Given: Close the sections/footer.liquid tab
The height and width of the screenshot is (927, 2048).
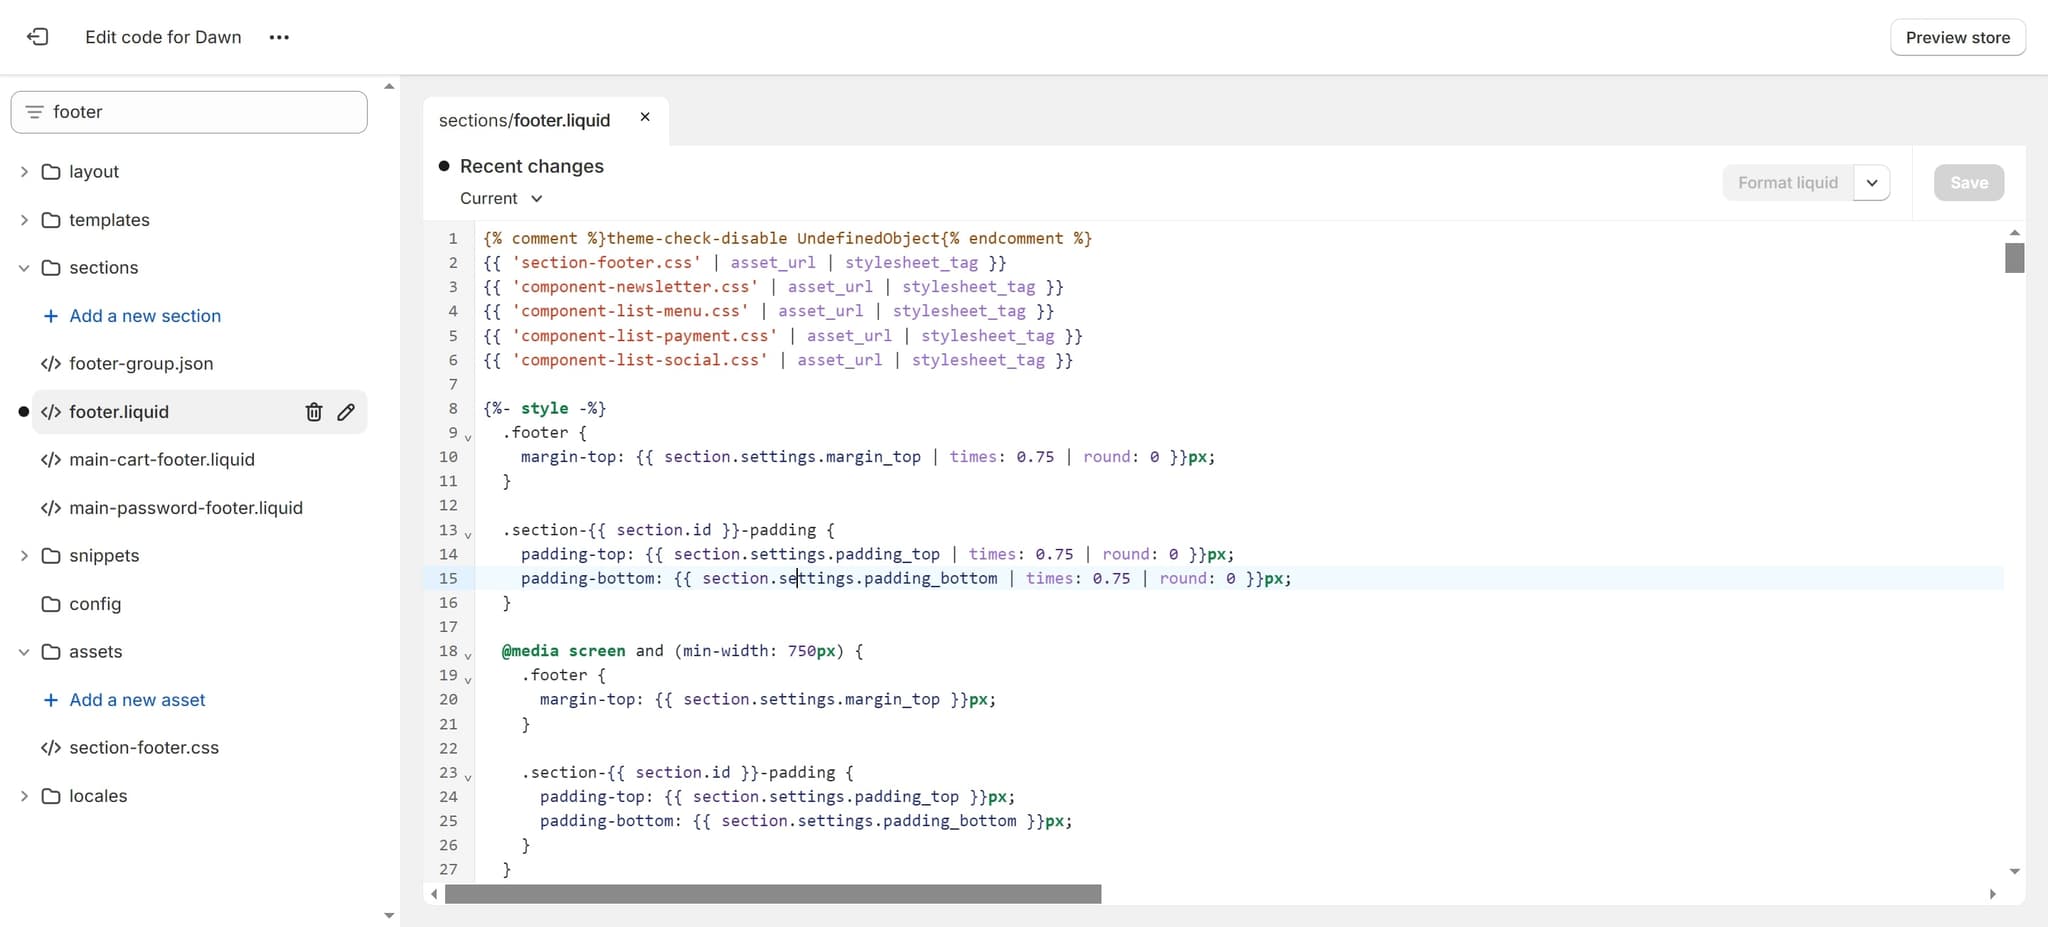Looking at the screenshot, I should (x=644, y=116).
